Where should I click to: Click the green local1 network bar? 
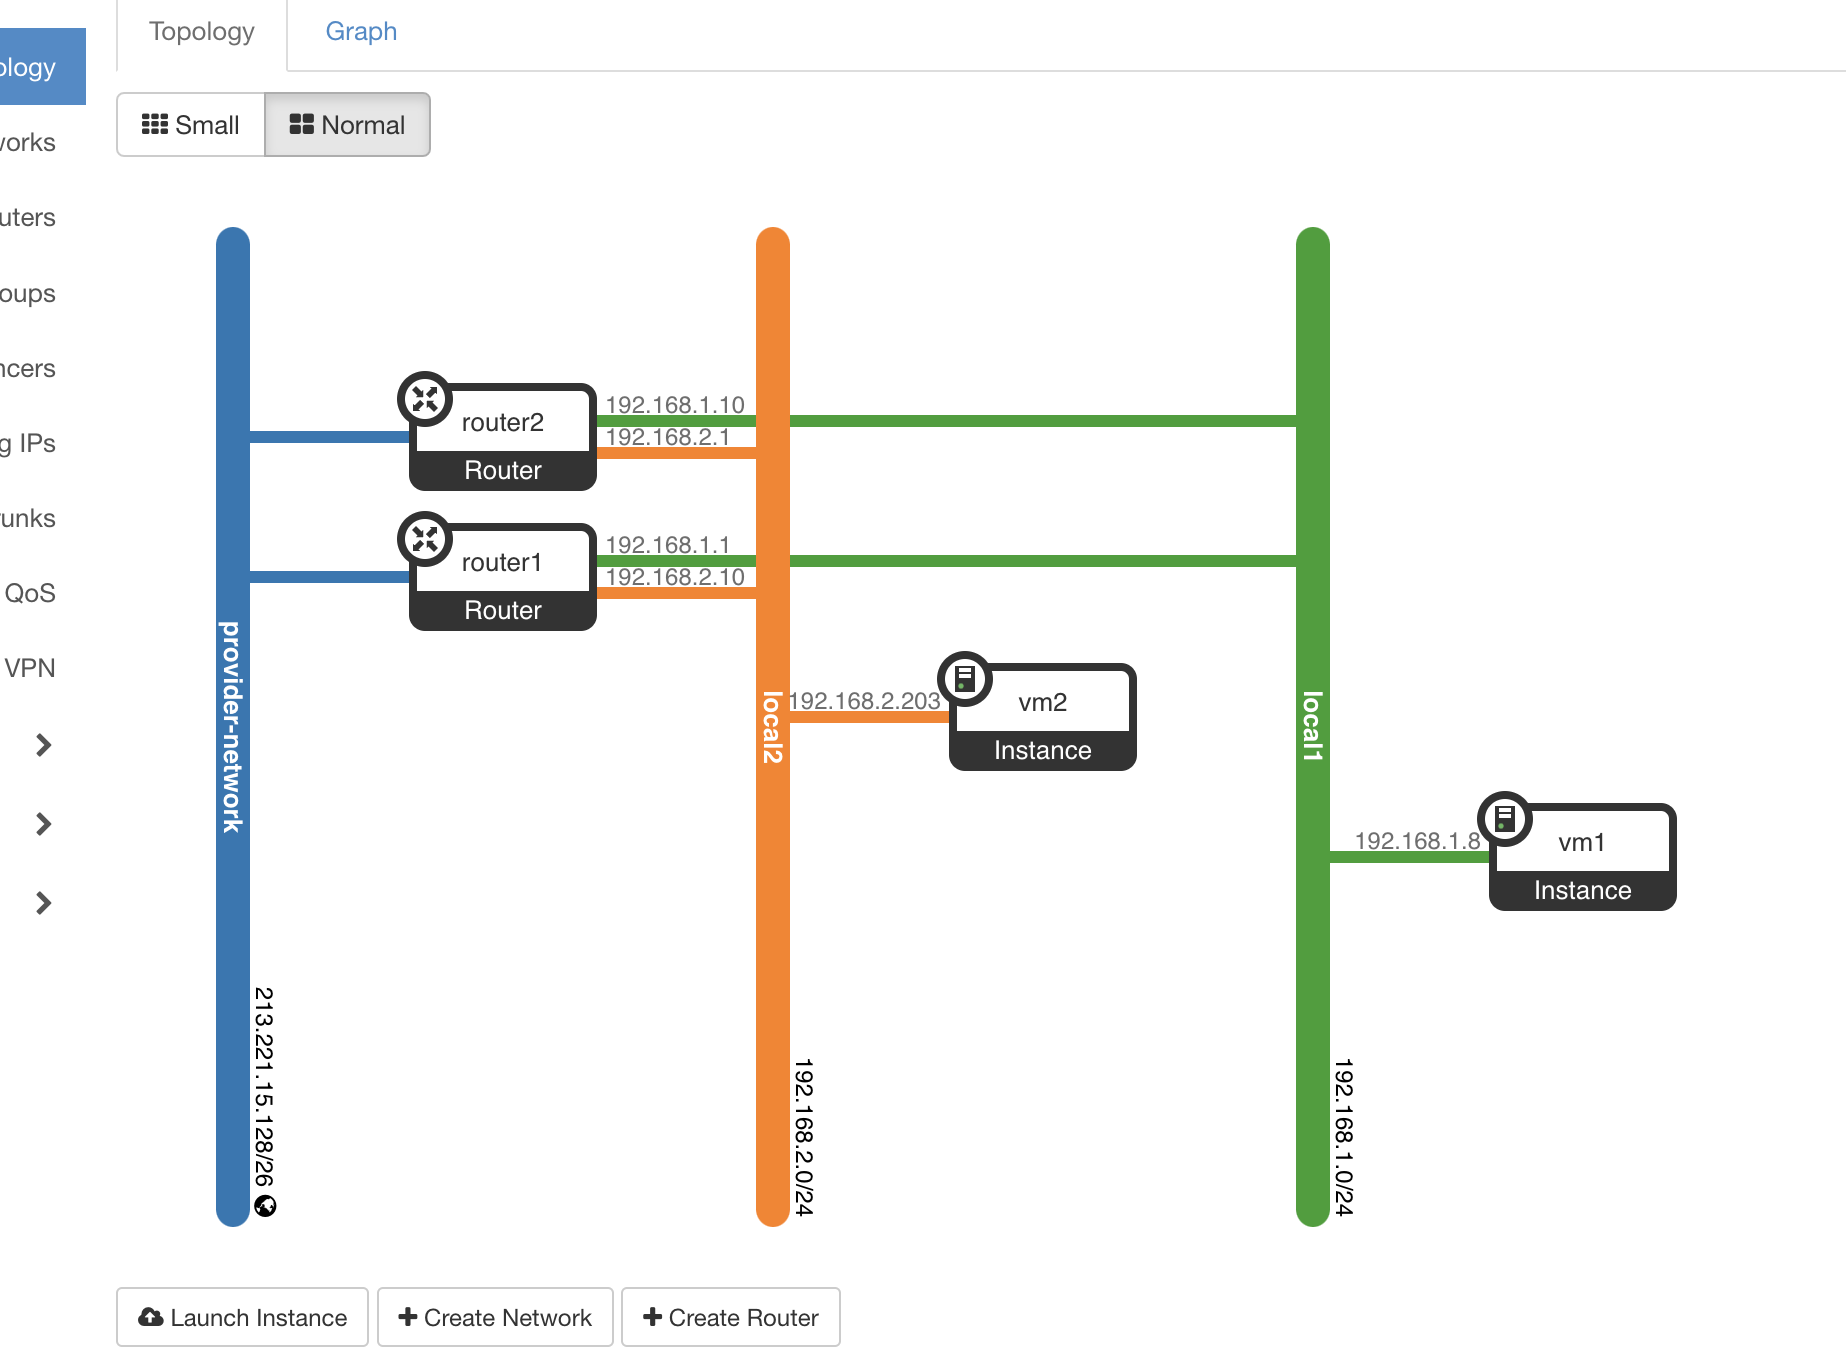pos(1313,950)
